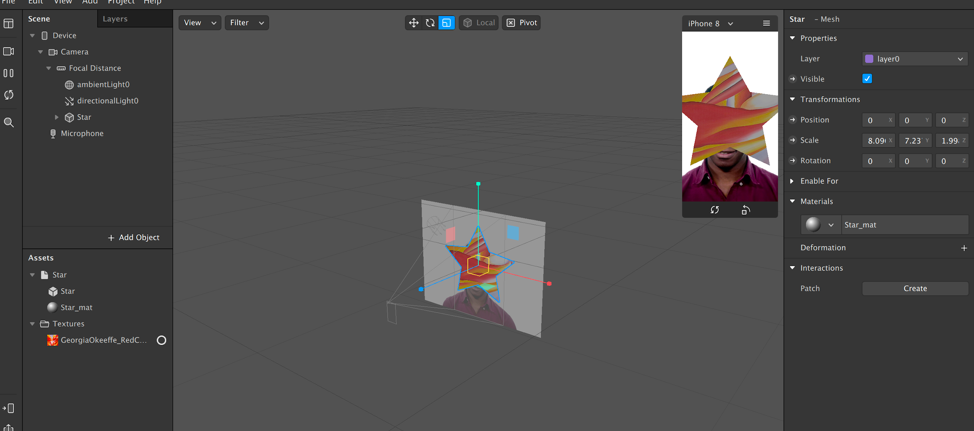Open the iPhone 8 device dropdown
Viewport: 974px width, 431px height.
[711, 24]
